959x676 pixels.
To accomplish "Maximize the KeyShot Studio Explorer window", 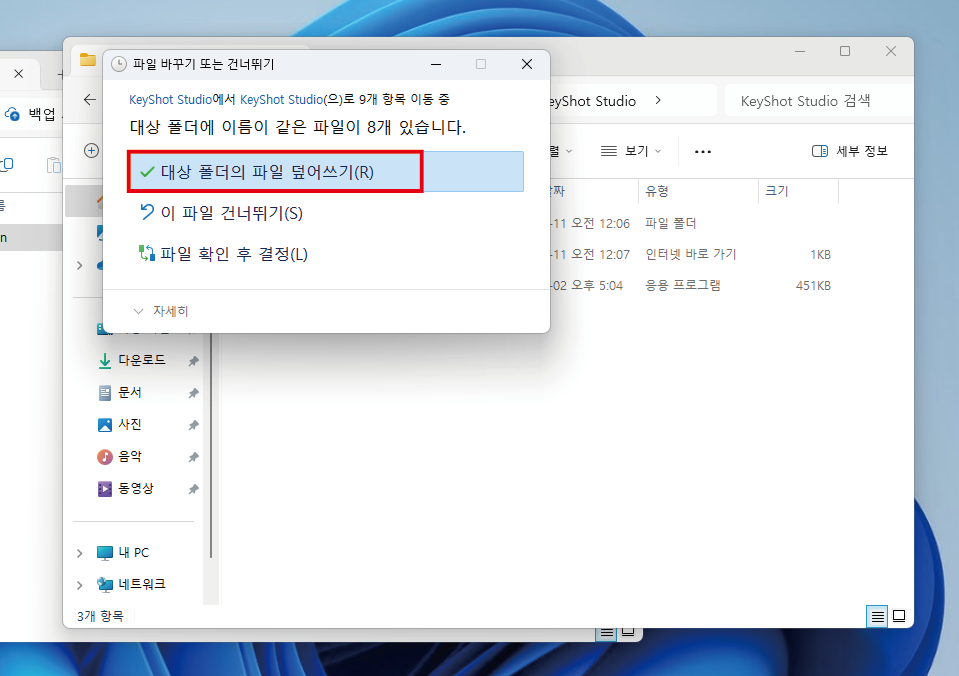I will [x=845, y=51].
